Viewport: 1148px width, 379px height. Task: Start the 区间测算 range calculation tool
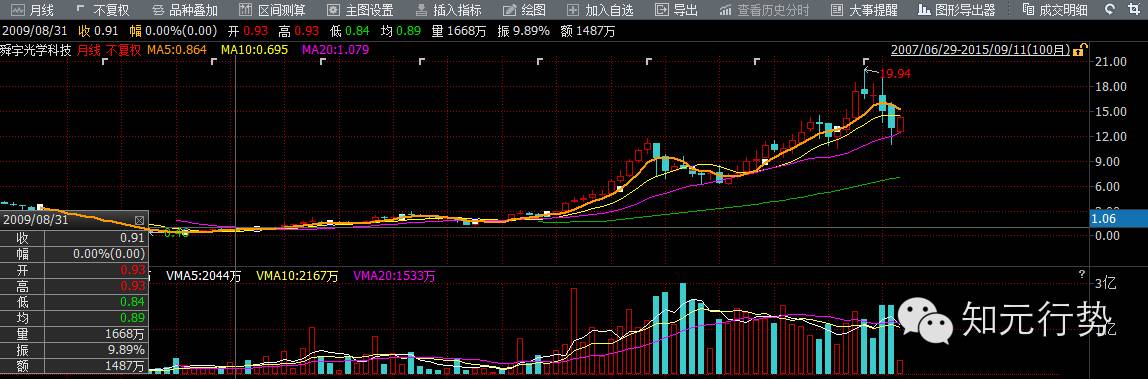point(273,10)
